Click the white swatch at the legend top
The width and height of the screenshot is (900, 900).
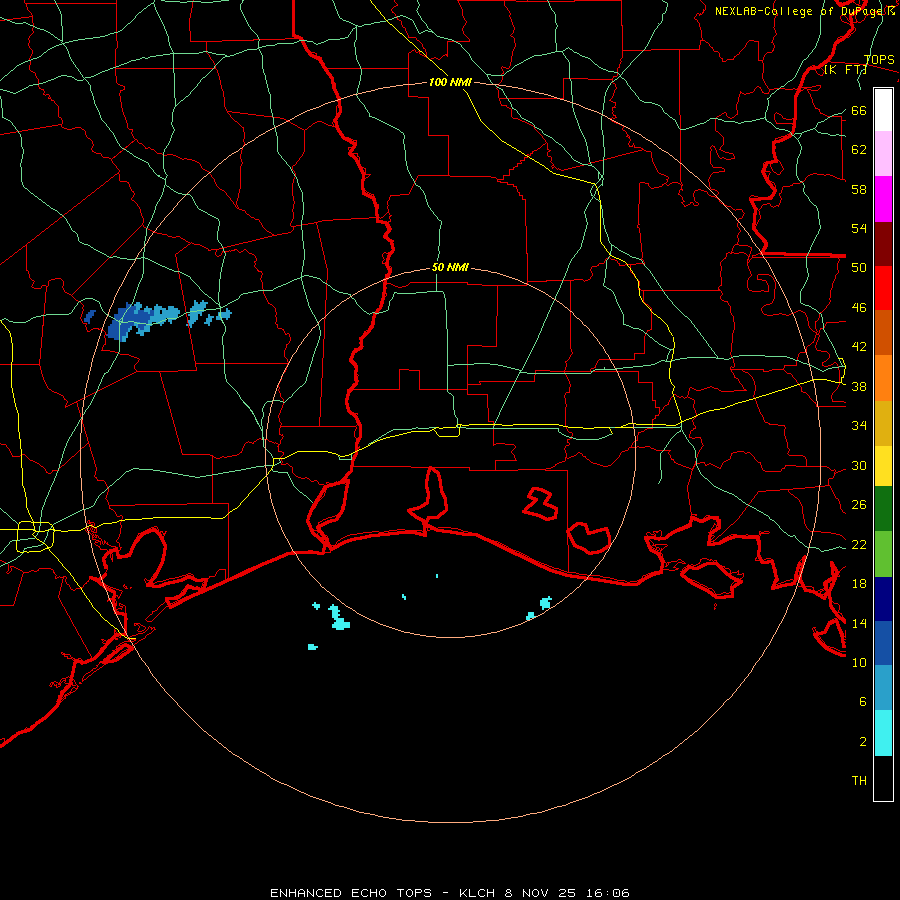pyautogui.click(x=883, y=110)
